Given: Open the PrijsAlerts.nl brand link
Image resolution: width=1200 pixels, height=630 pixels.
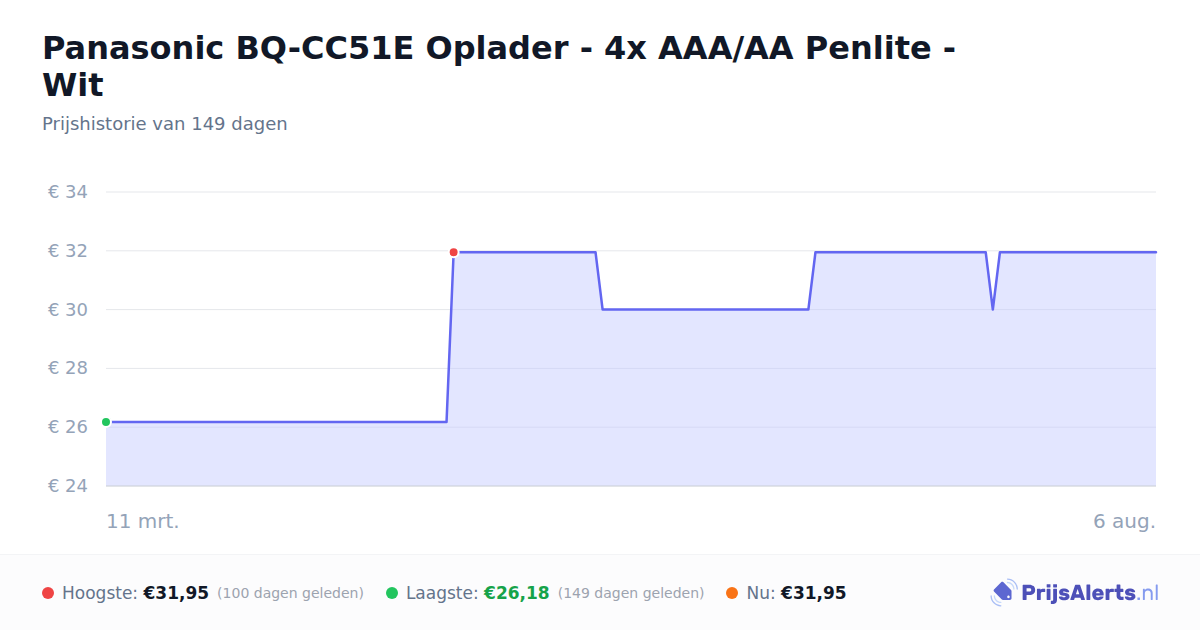Looking at the screenshot, I should pyautogui.click(x=1074, y=593).
